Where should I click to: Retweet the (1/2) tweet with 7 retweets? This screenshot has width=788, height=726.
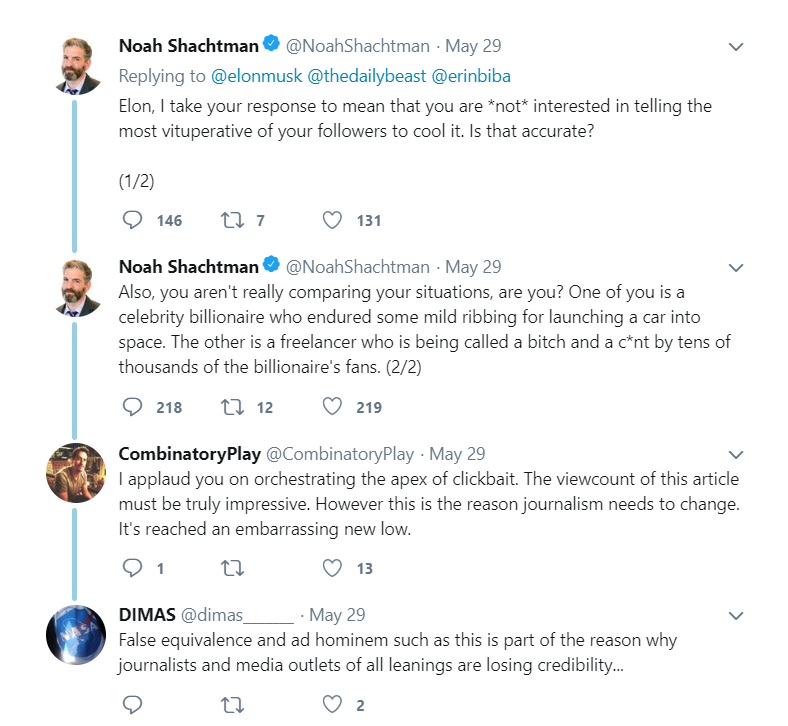tap(232, 220)
